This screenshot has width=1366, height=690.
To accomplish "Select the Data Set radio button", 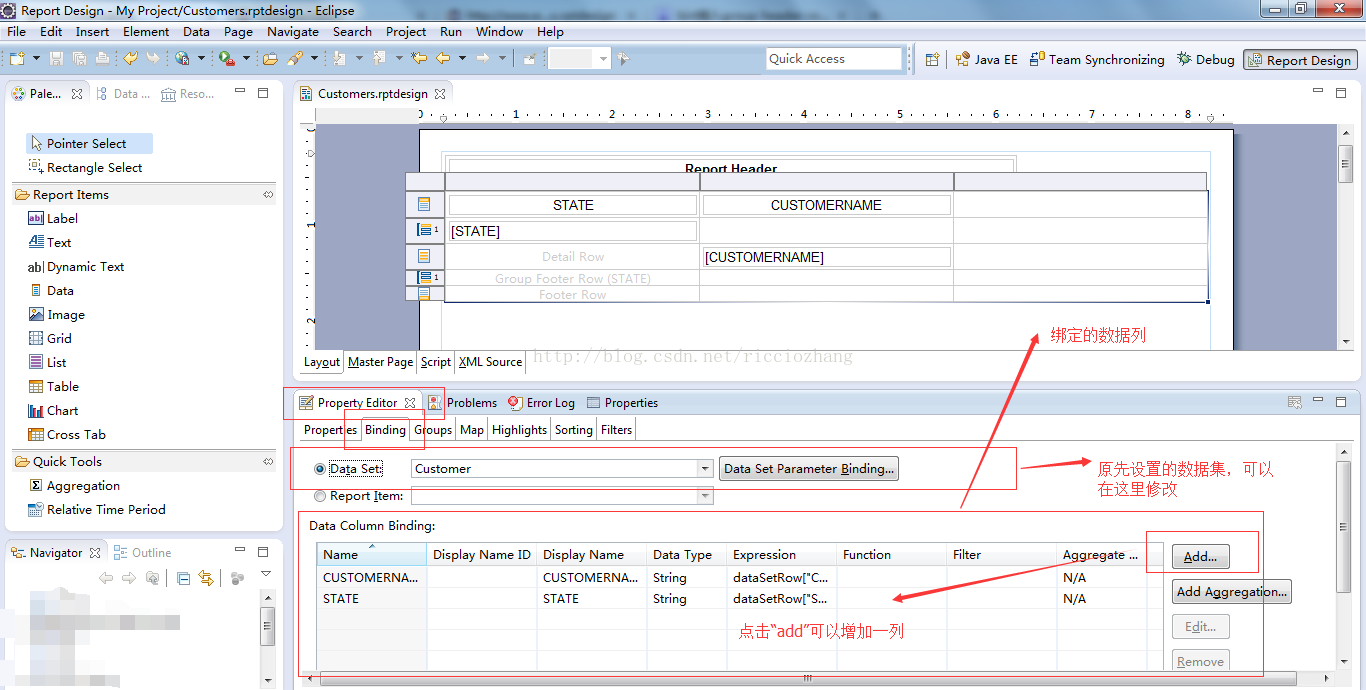I will [320, 469].
